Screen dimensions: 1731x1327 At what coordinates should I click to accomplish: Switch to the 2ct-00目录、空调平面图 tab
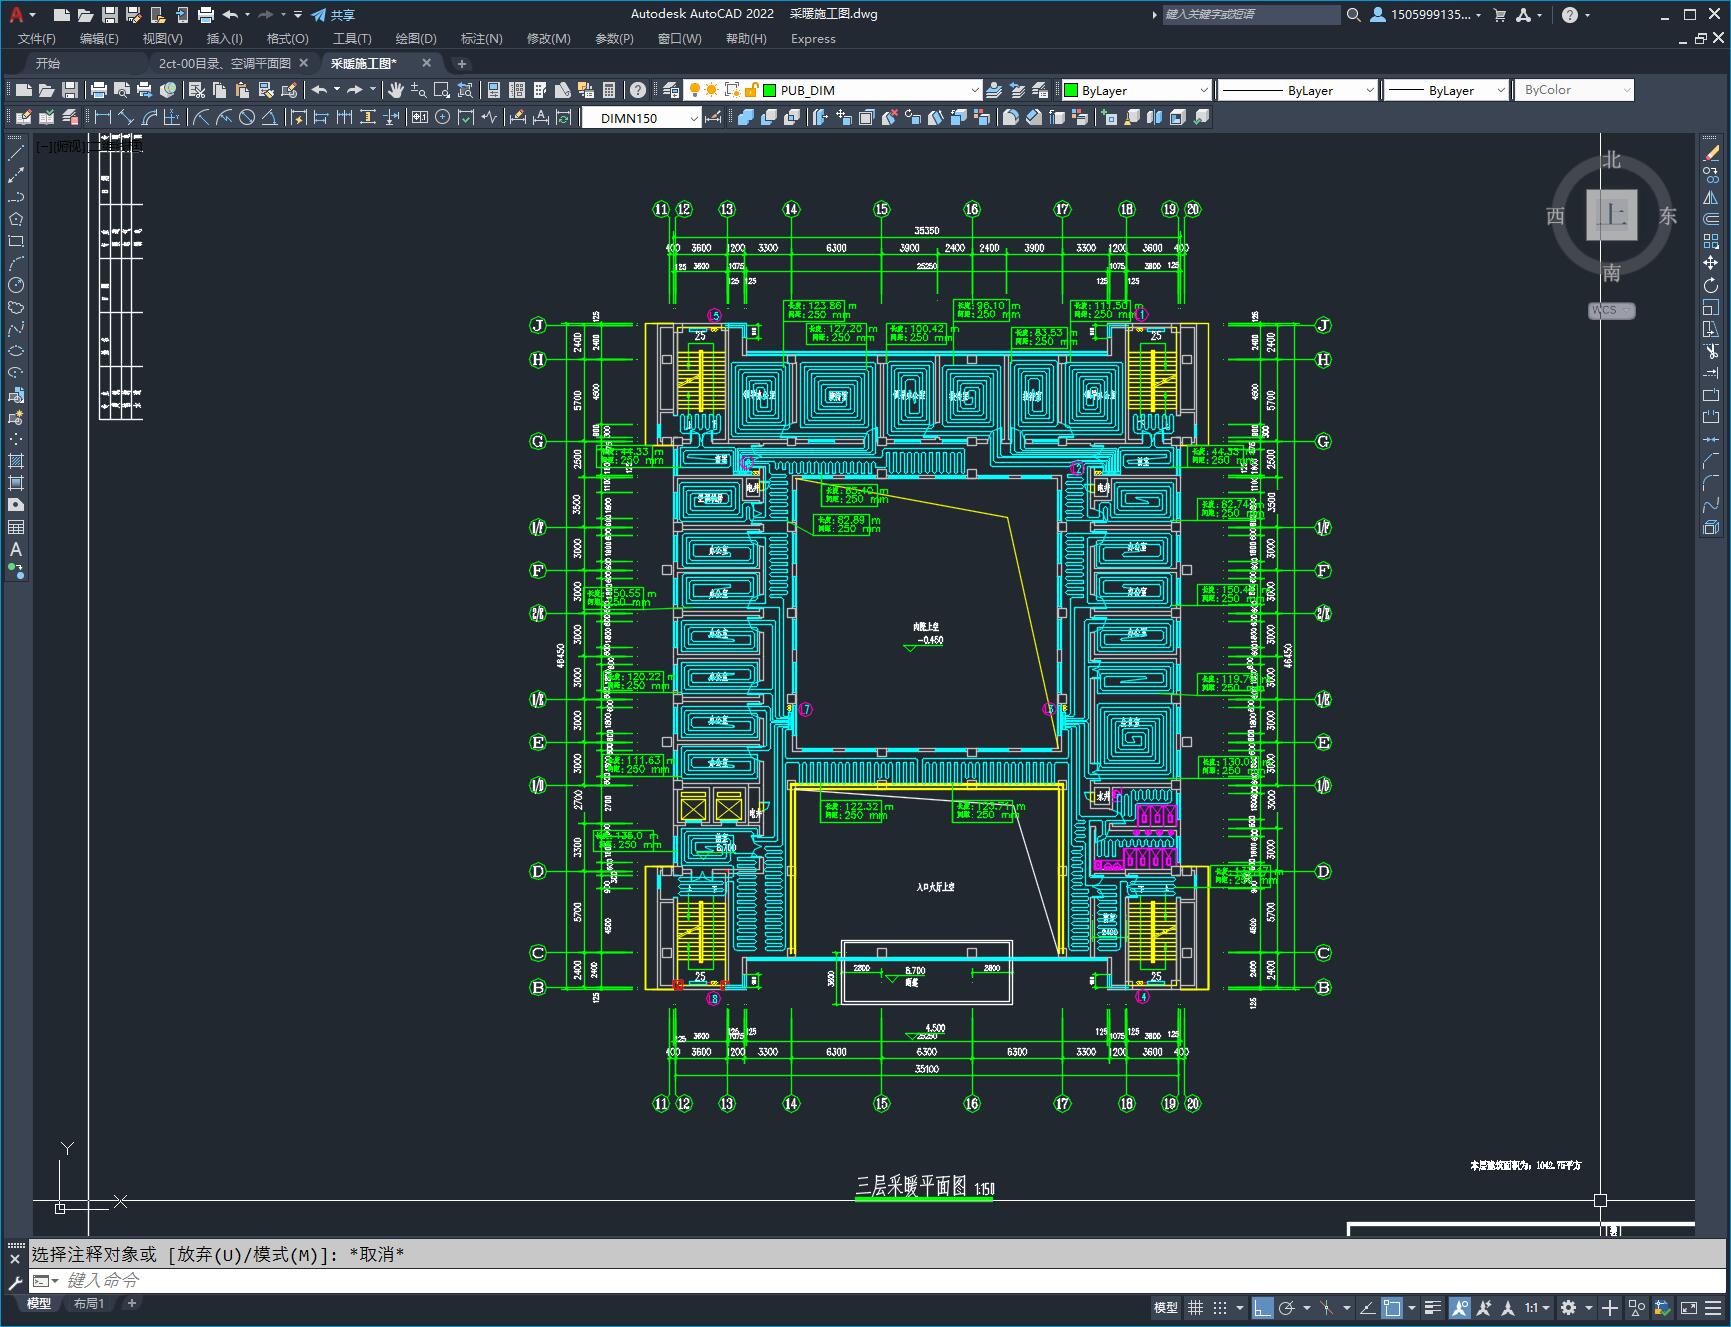(225, 63)
